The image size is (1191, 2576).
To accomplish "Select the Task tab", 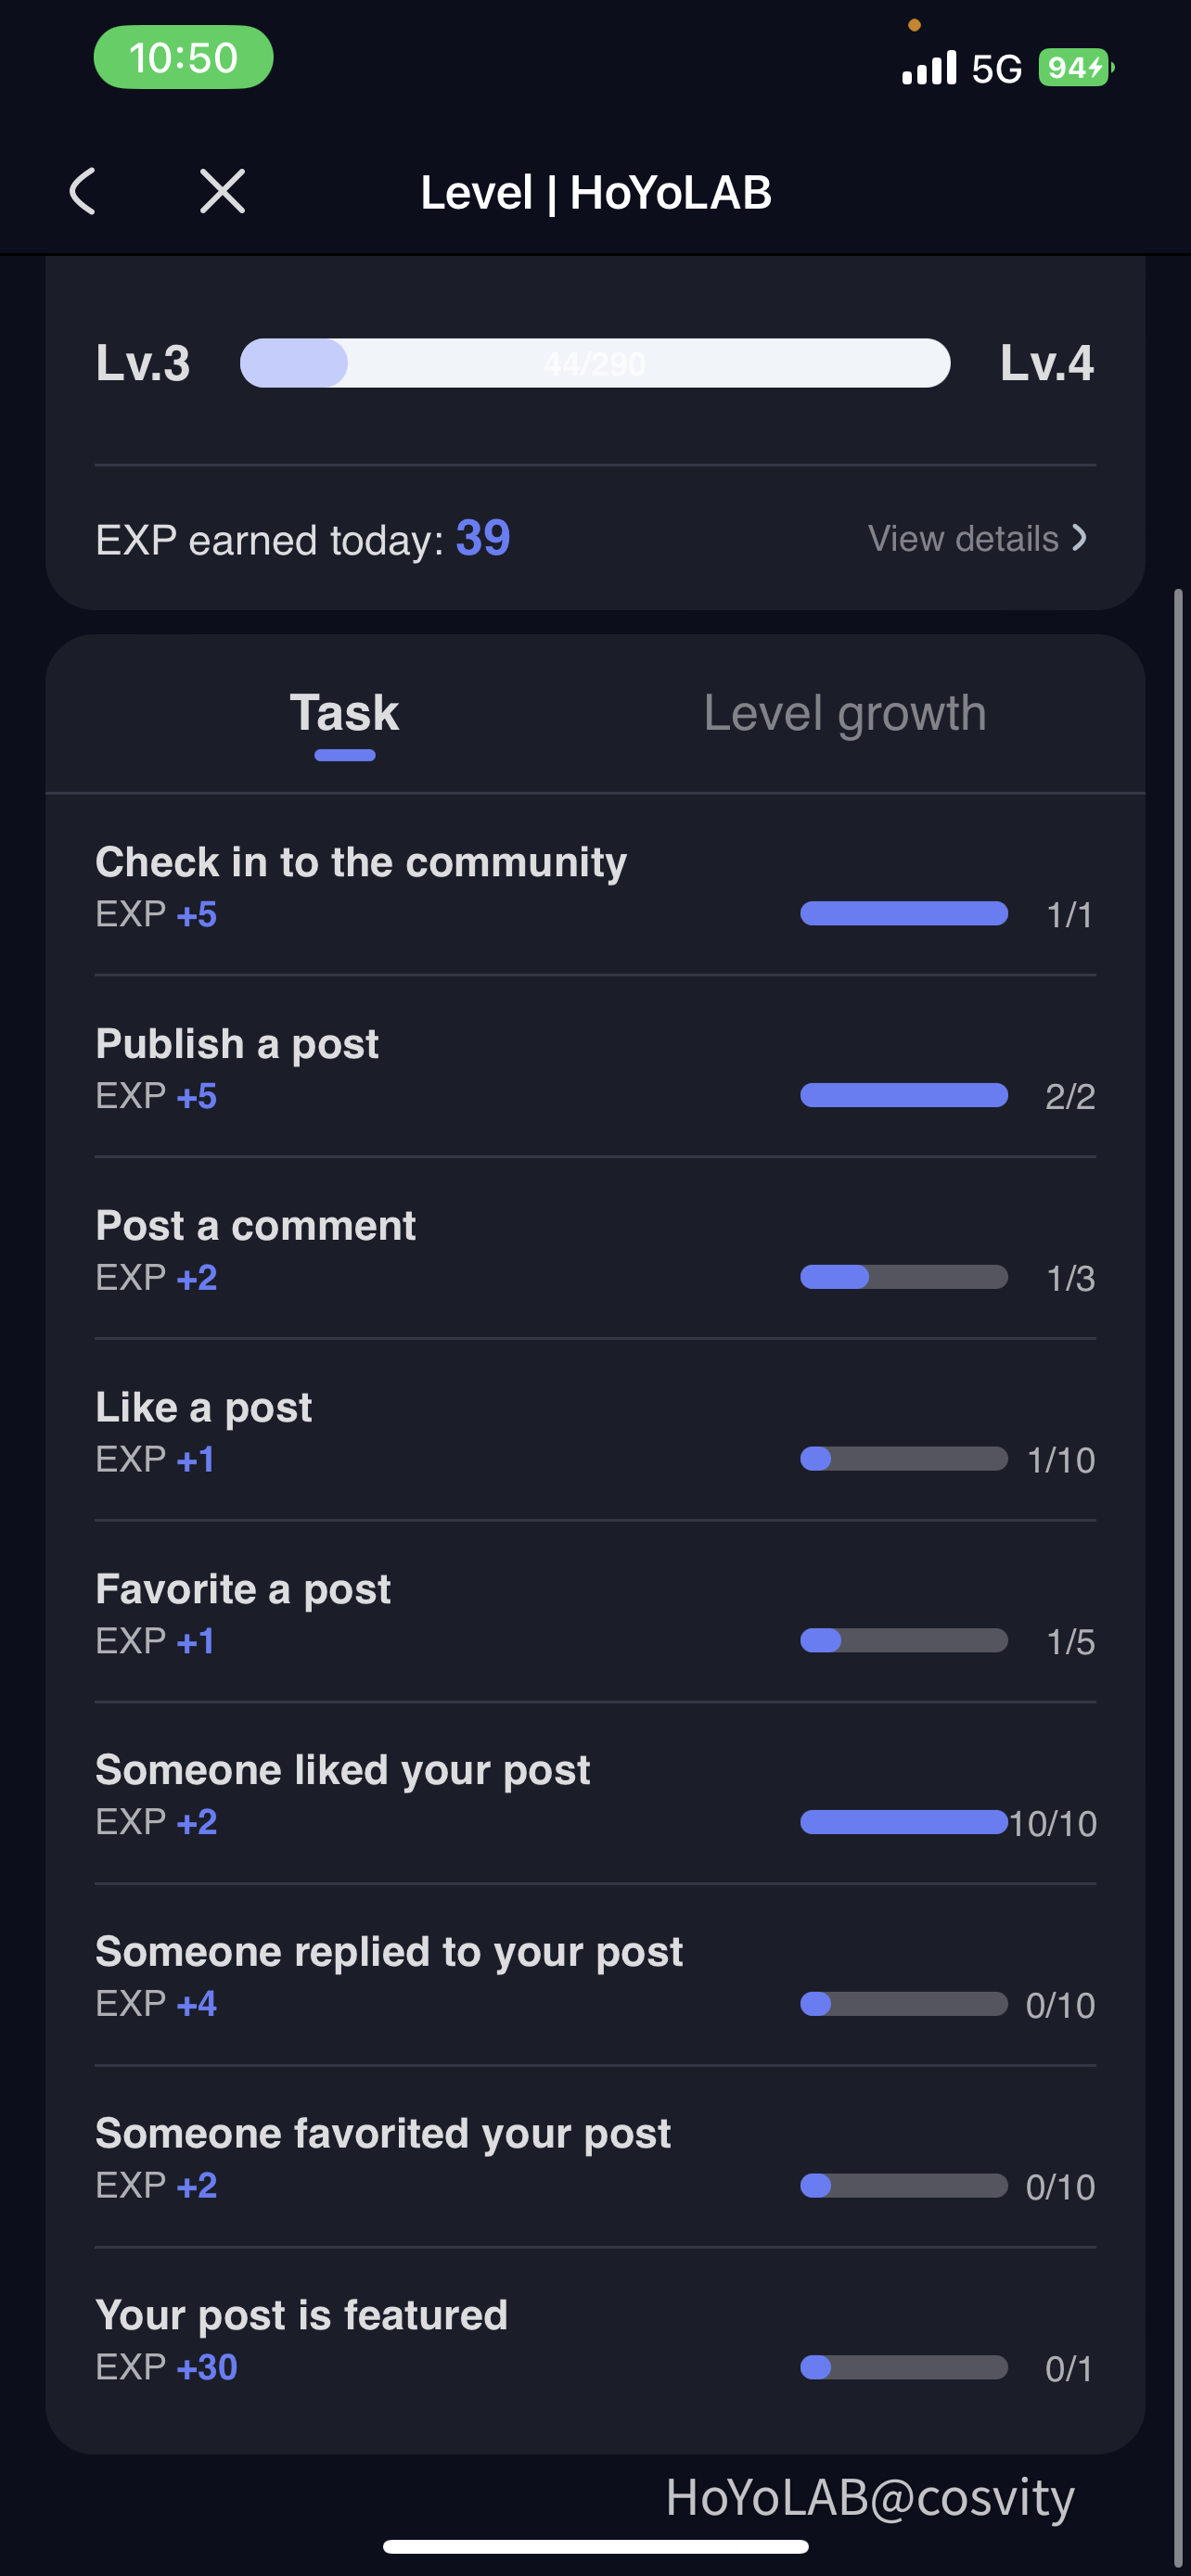I will click(344, 713).
